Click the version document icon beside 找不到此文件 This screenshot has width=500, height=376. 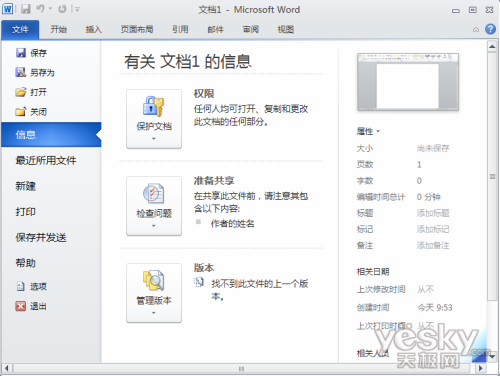[199, 283]
